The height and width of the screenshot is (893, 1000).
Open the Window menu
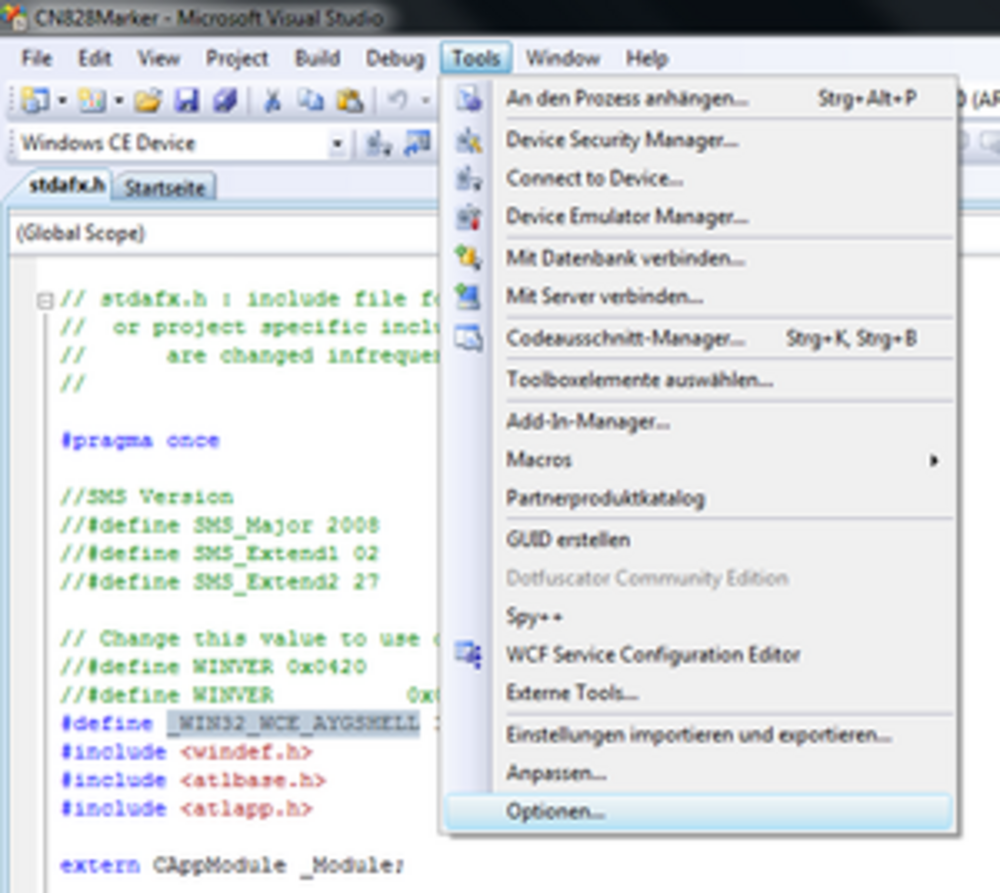pyautogui.click(x=562, y=58)
